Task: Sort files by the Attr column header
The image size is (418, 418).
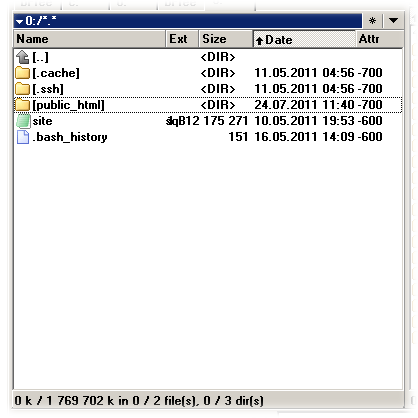Action: 380,39
